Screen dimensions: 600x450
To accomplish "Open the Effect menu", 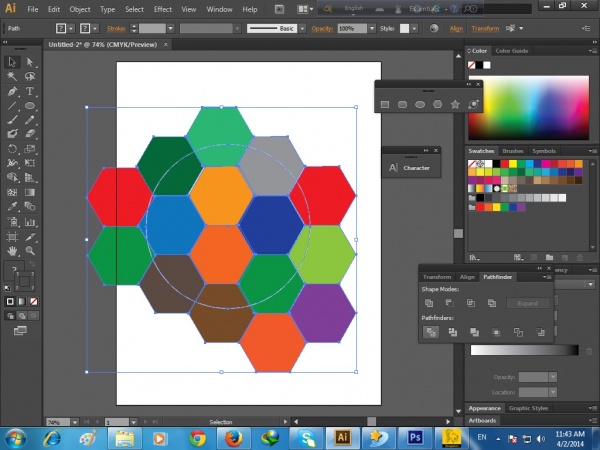I will [x=162, y=9].
